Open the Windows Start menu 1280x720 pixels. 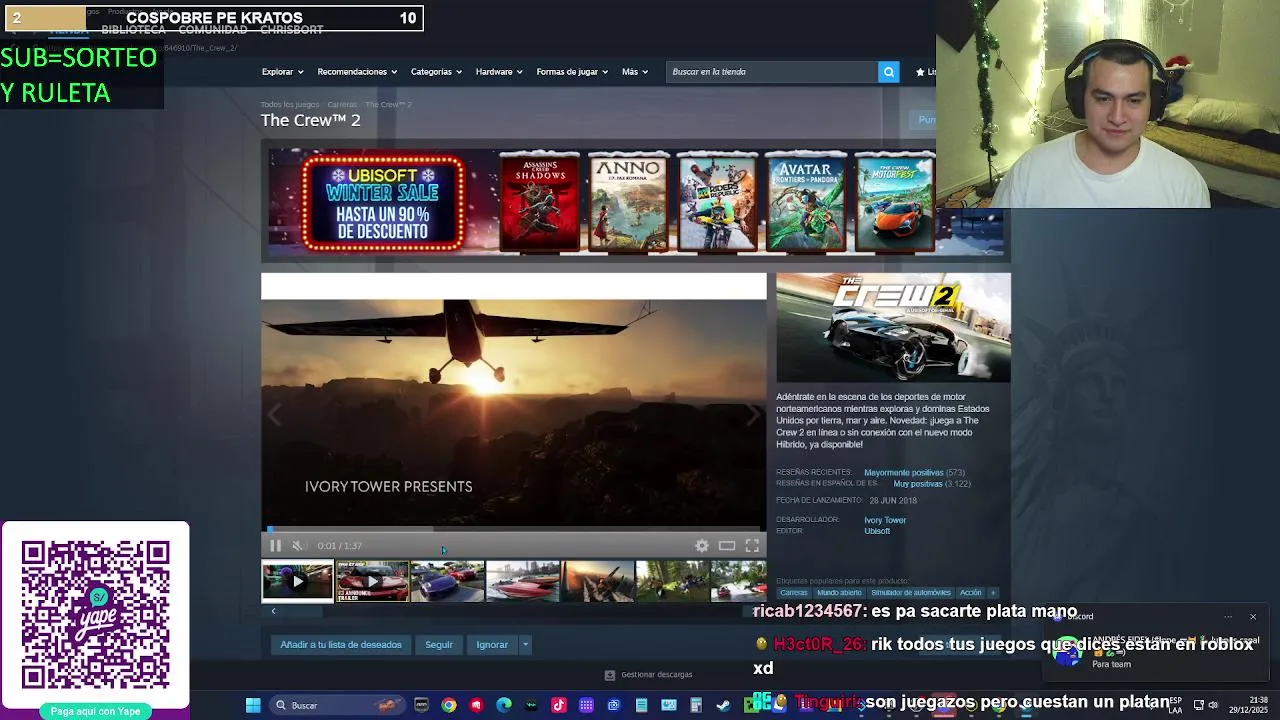click(253, 705)
